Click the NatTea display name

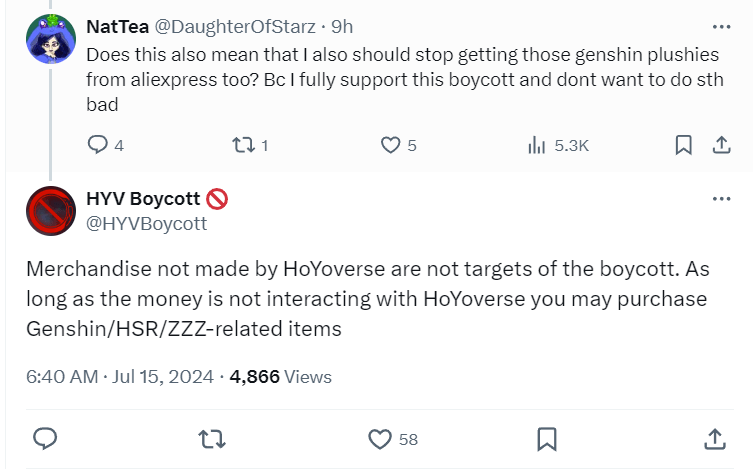click(119, 25)
